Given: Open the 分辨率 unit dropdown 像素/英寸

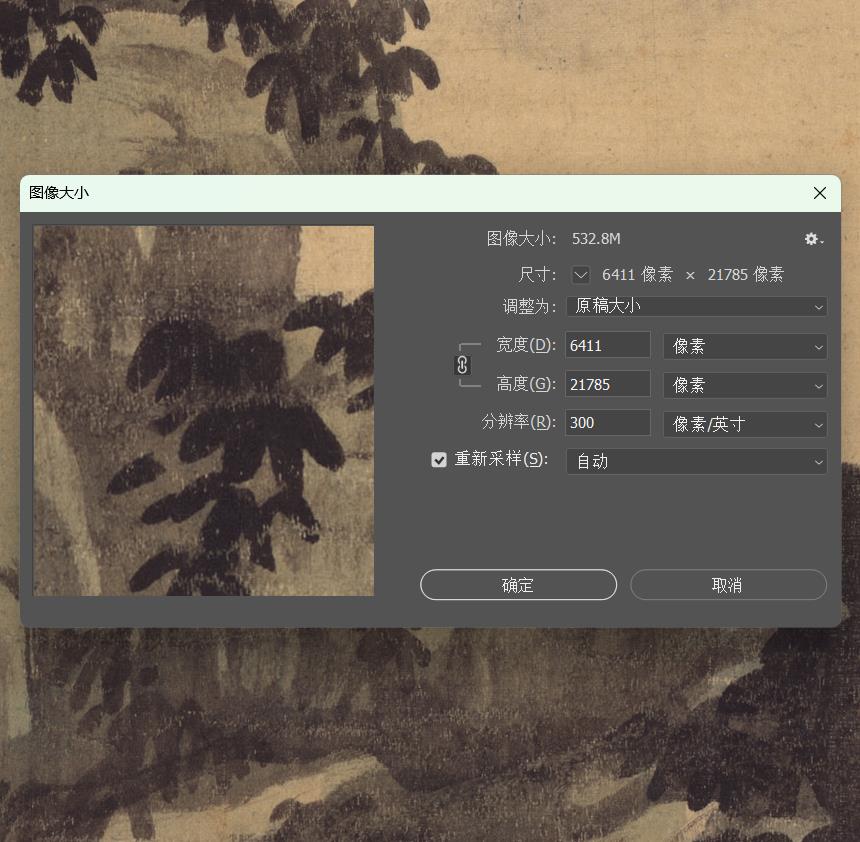Looking at the screenshot, I should pyautogui.click(x=745, y=424).
